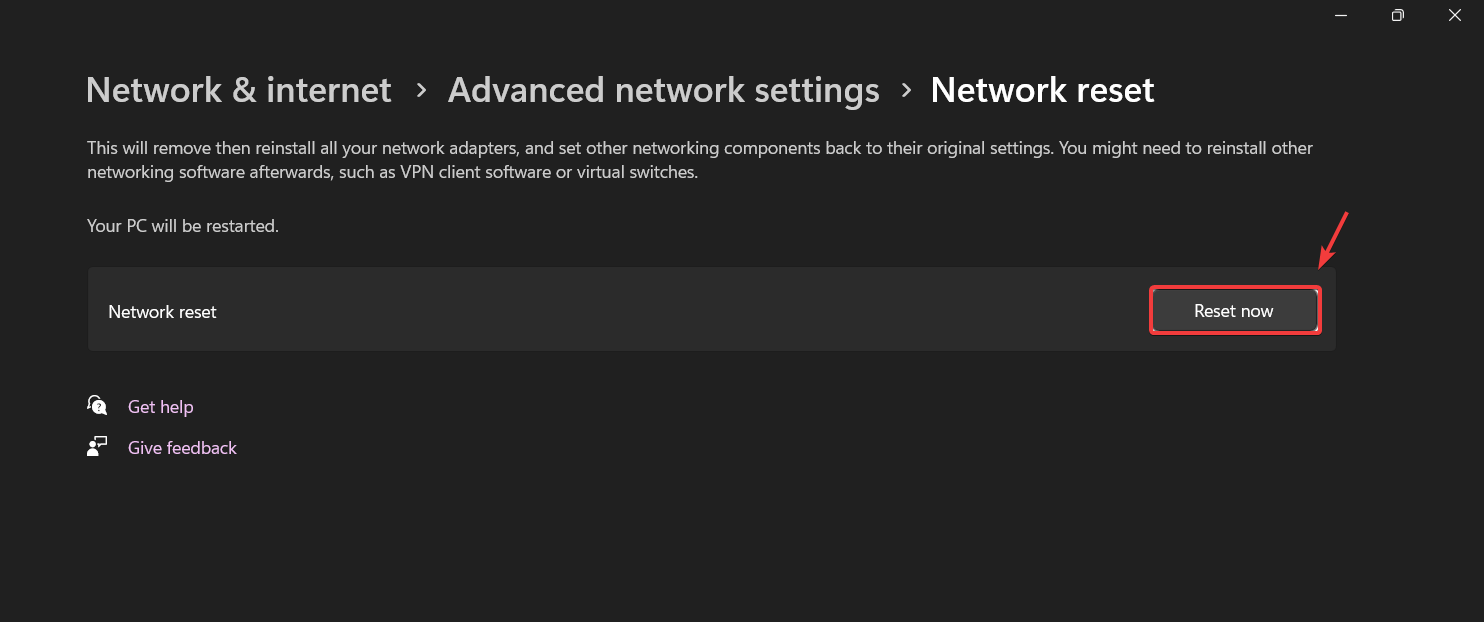Screen dimensions: 1484x622
Task: Click the Give feedback person icon
Action: [x=97, y=446]
